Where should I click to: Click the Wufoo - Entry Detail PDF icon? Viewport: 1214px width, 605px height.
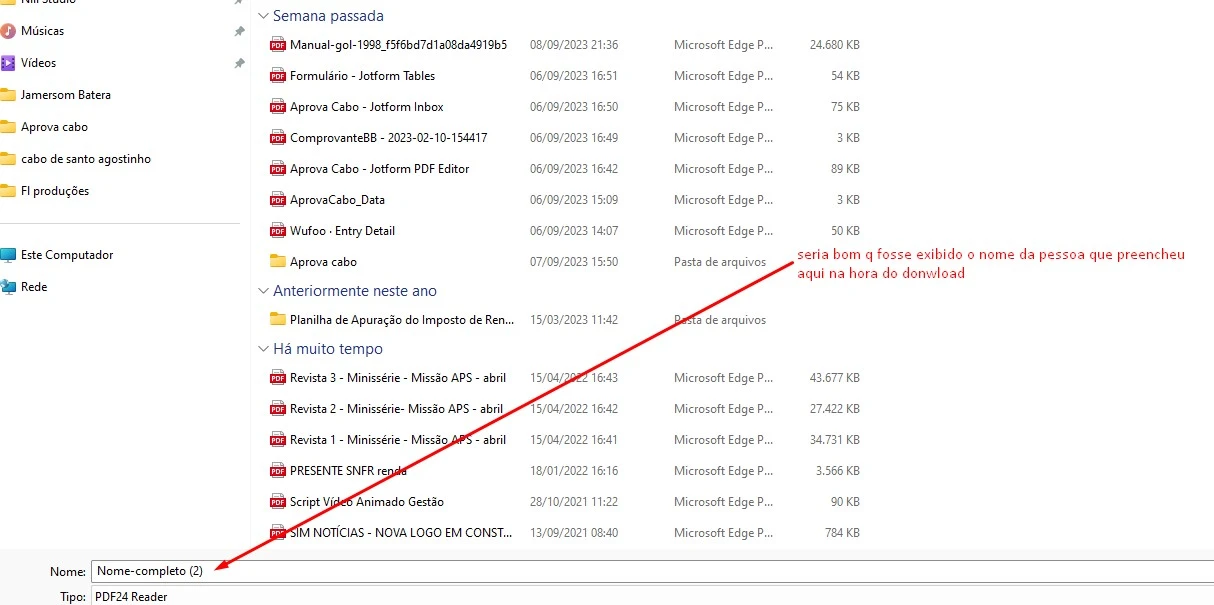coord(276,230)
